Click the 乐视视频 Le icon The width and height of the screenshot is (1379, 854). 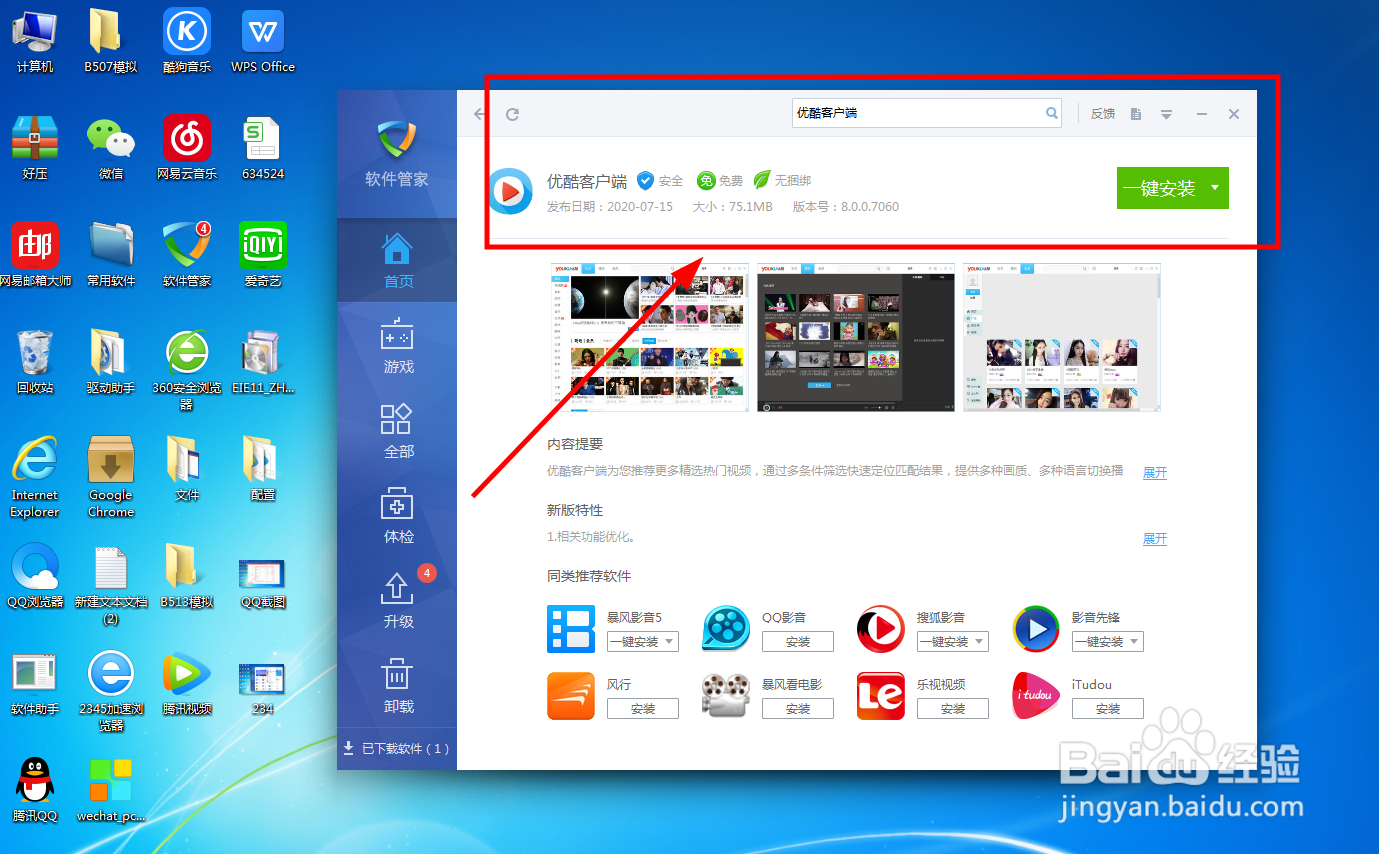click(x=881, y=696)
